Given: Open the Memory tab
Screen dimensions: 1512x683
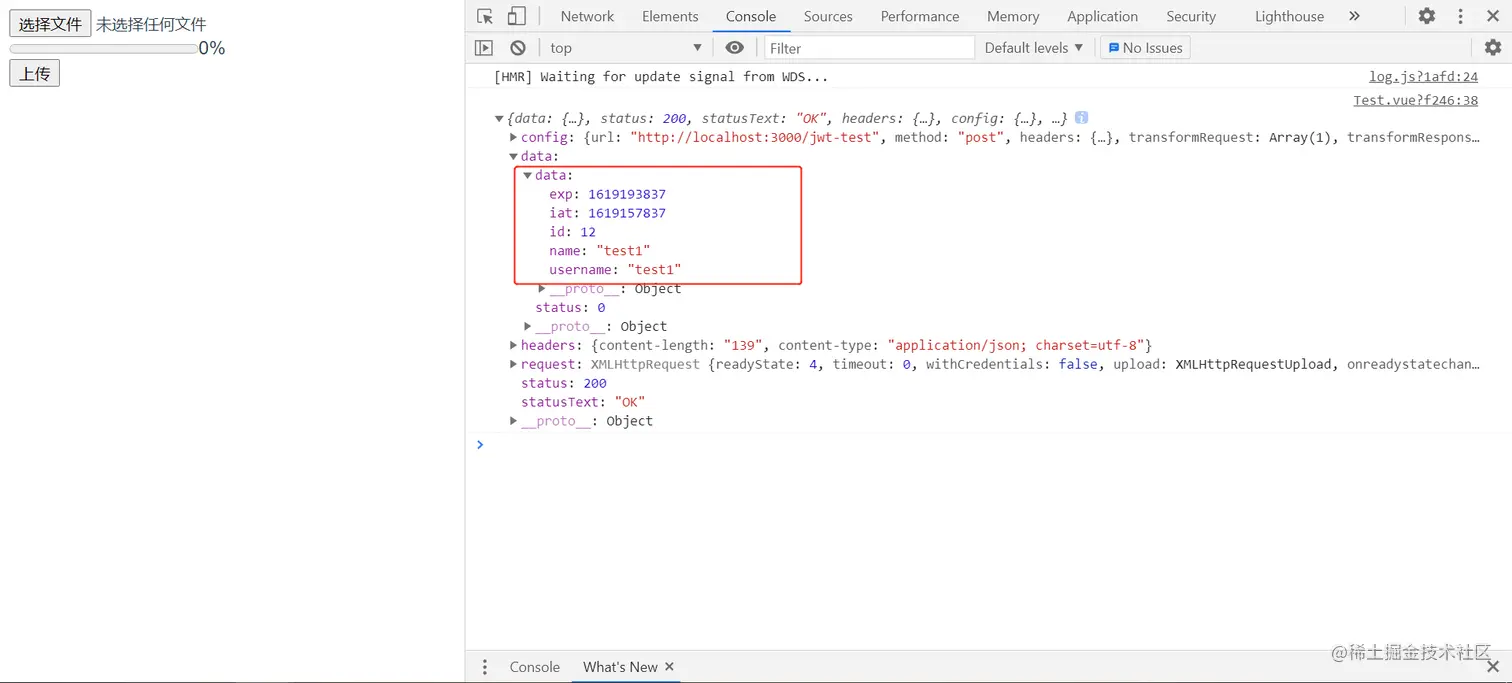Looking at the screenshot, I should (x=1013, y=16).
